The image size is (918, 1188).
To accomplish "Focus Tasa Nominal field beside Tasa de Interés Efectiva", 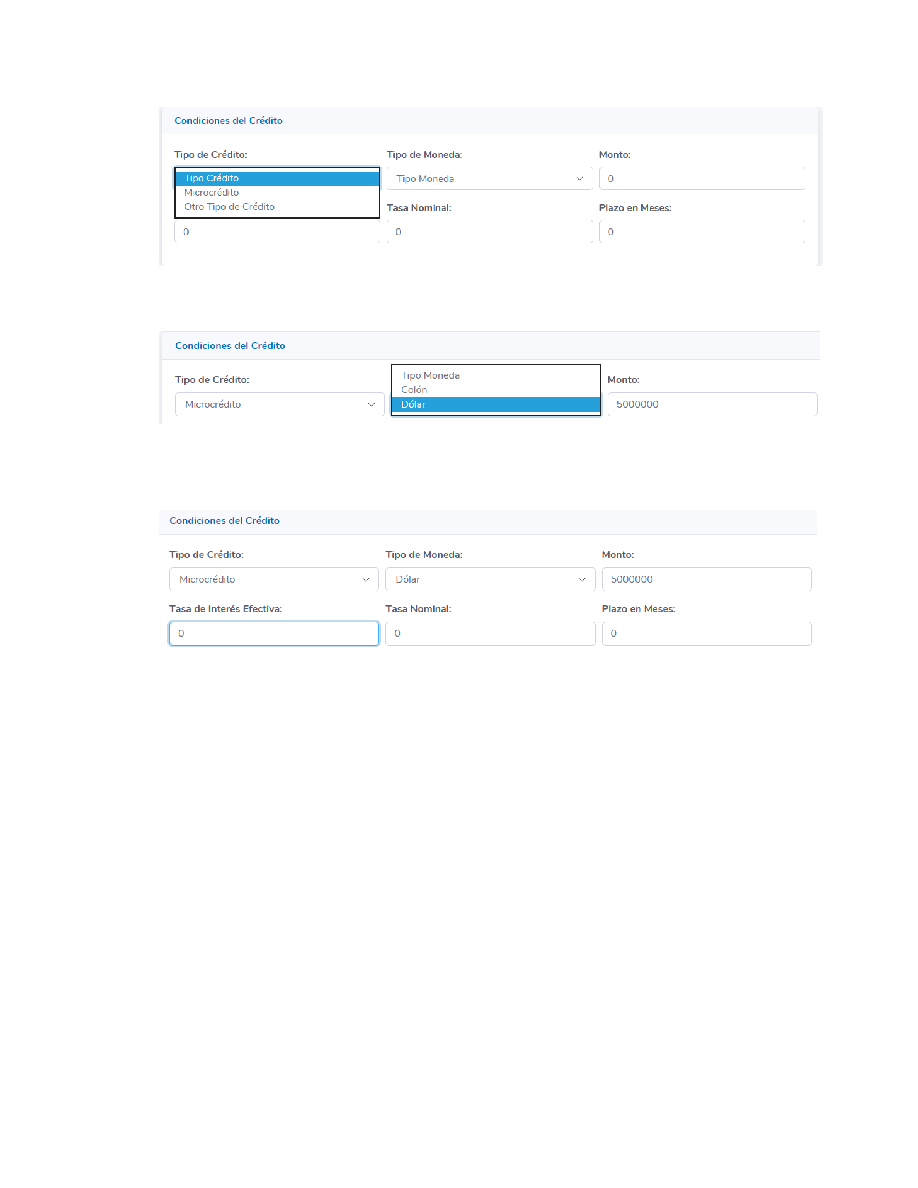I will pos(490,633).
